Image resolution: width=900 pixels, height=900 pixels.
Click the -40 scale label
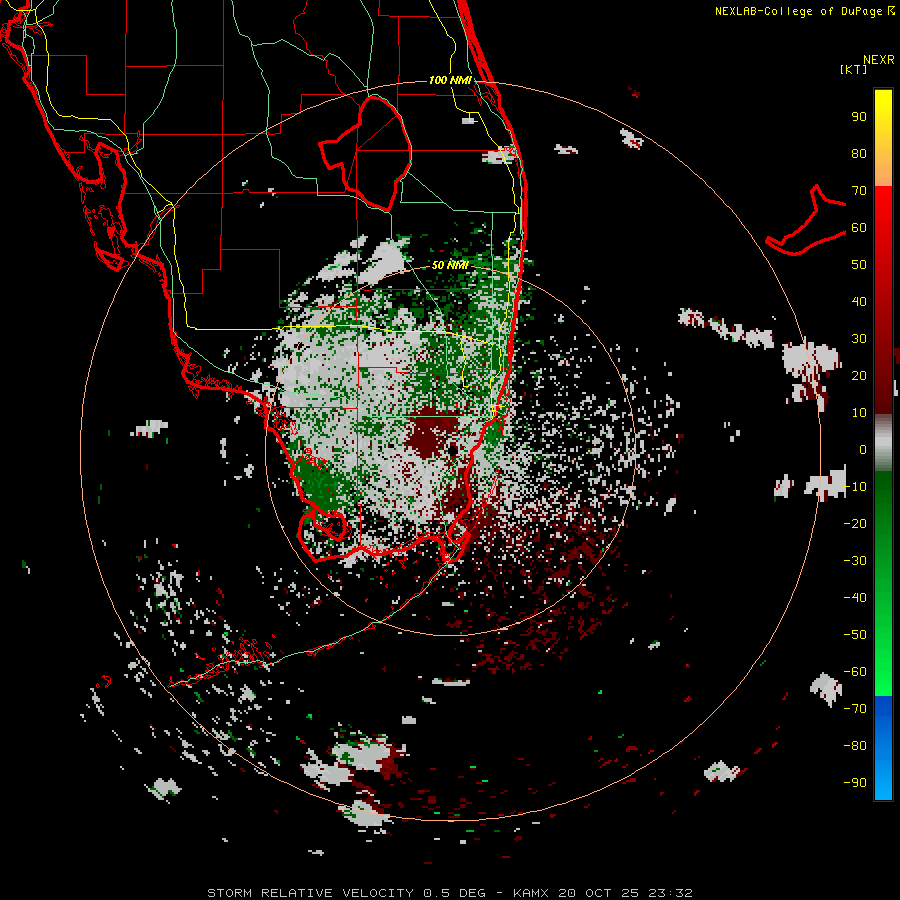(855, 598)
